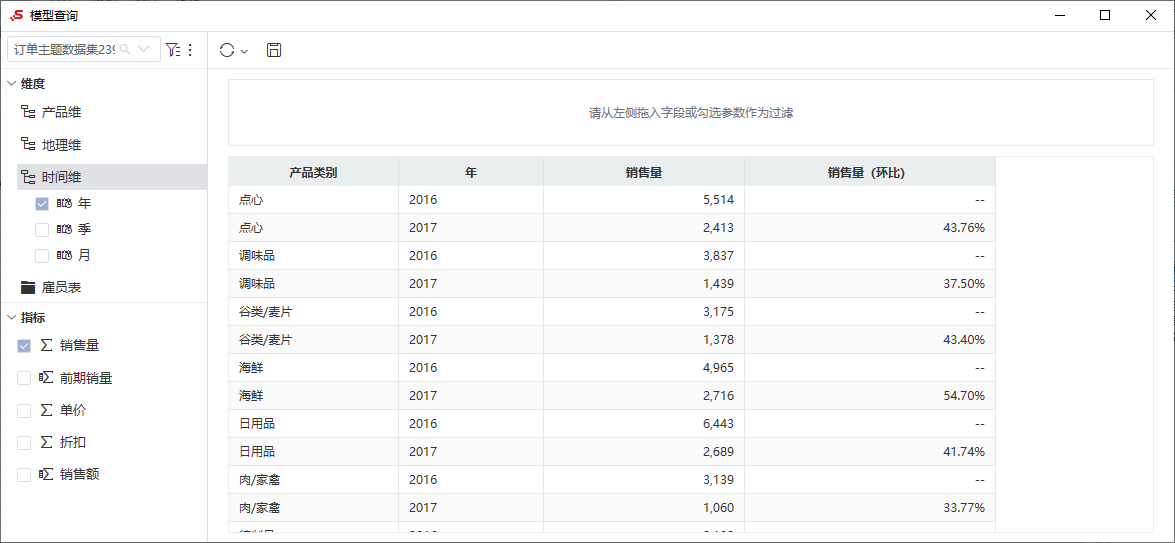Viewport: 1175px width, 543px height.
Task: Check the 销售额 indicator checkbox
Action: (24, 475)
